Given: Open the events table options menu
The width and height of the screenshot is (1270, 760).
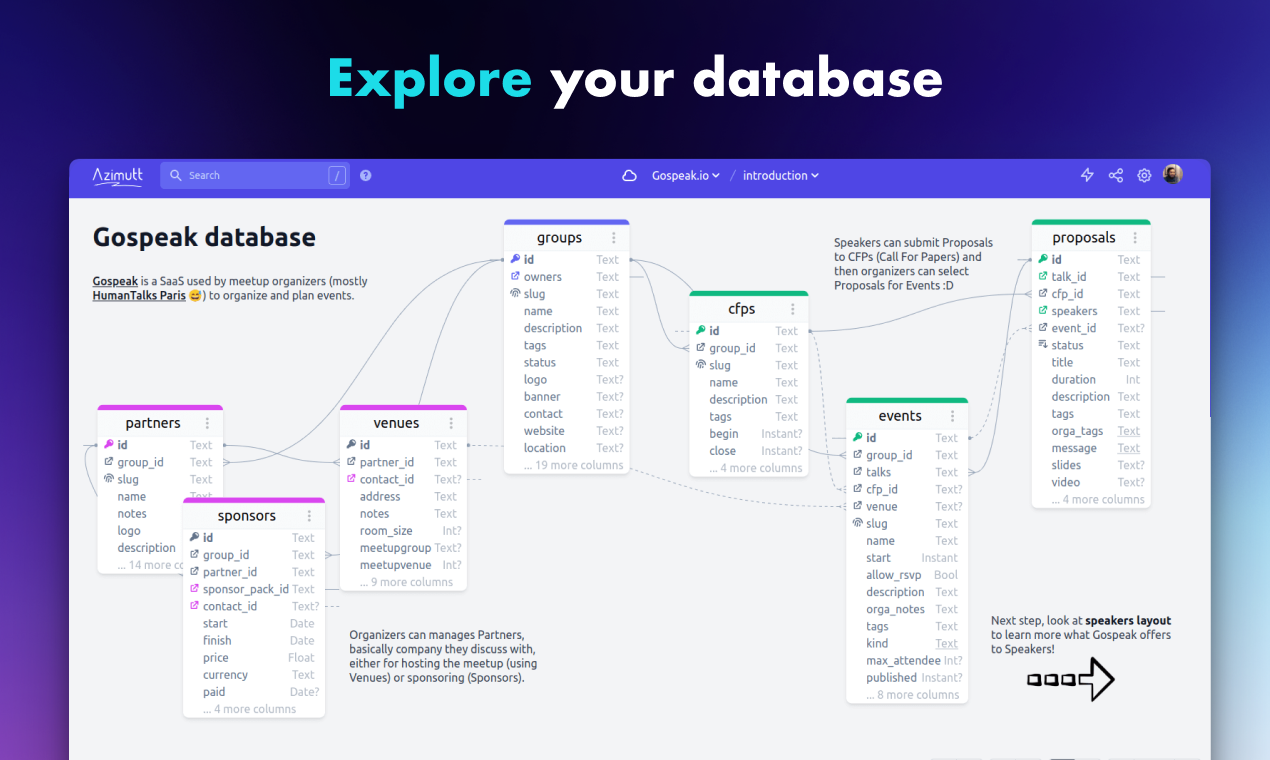Looking at the screenshot, I should click(x=953, y=416).
